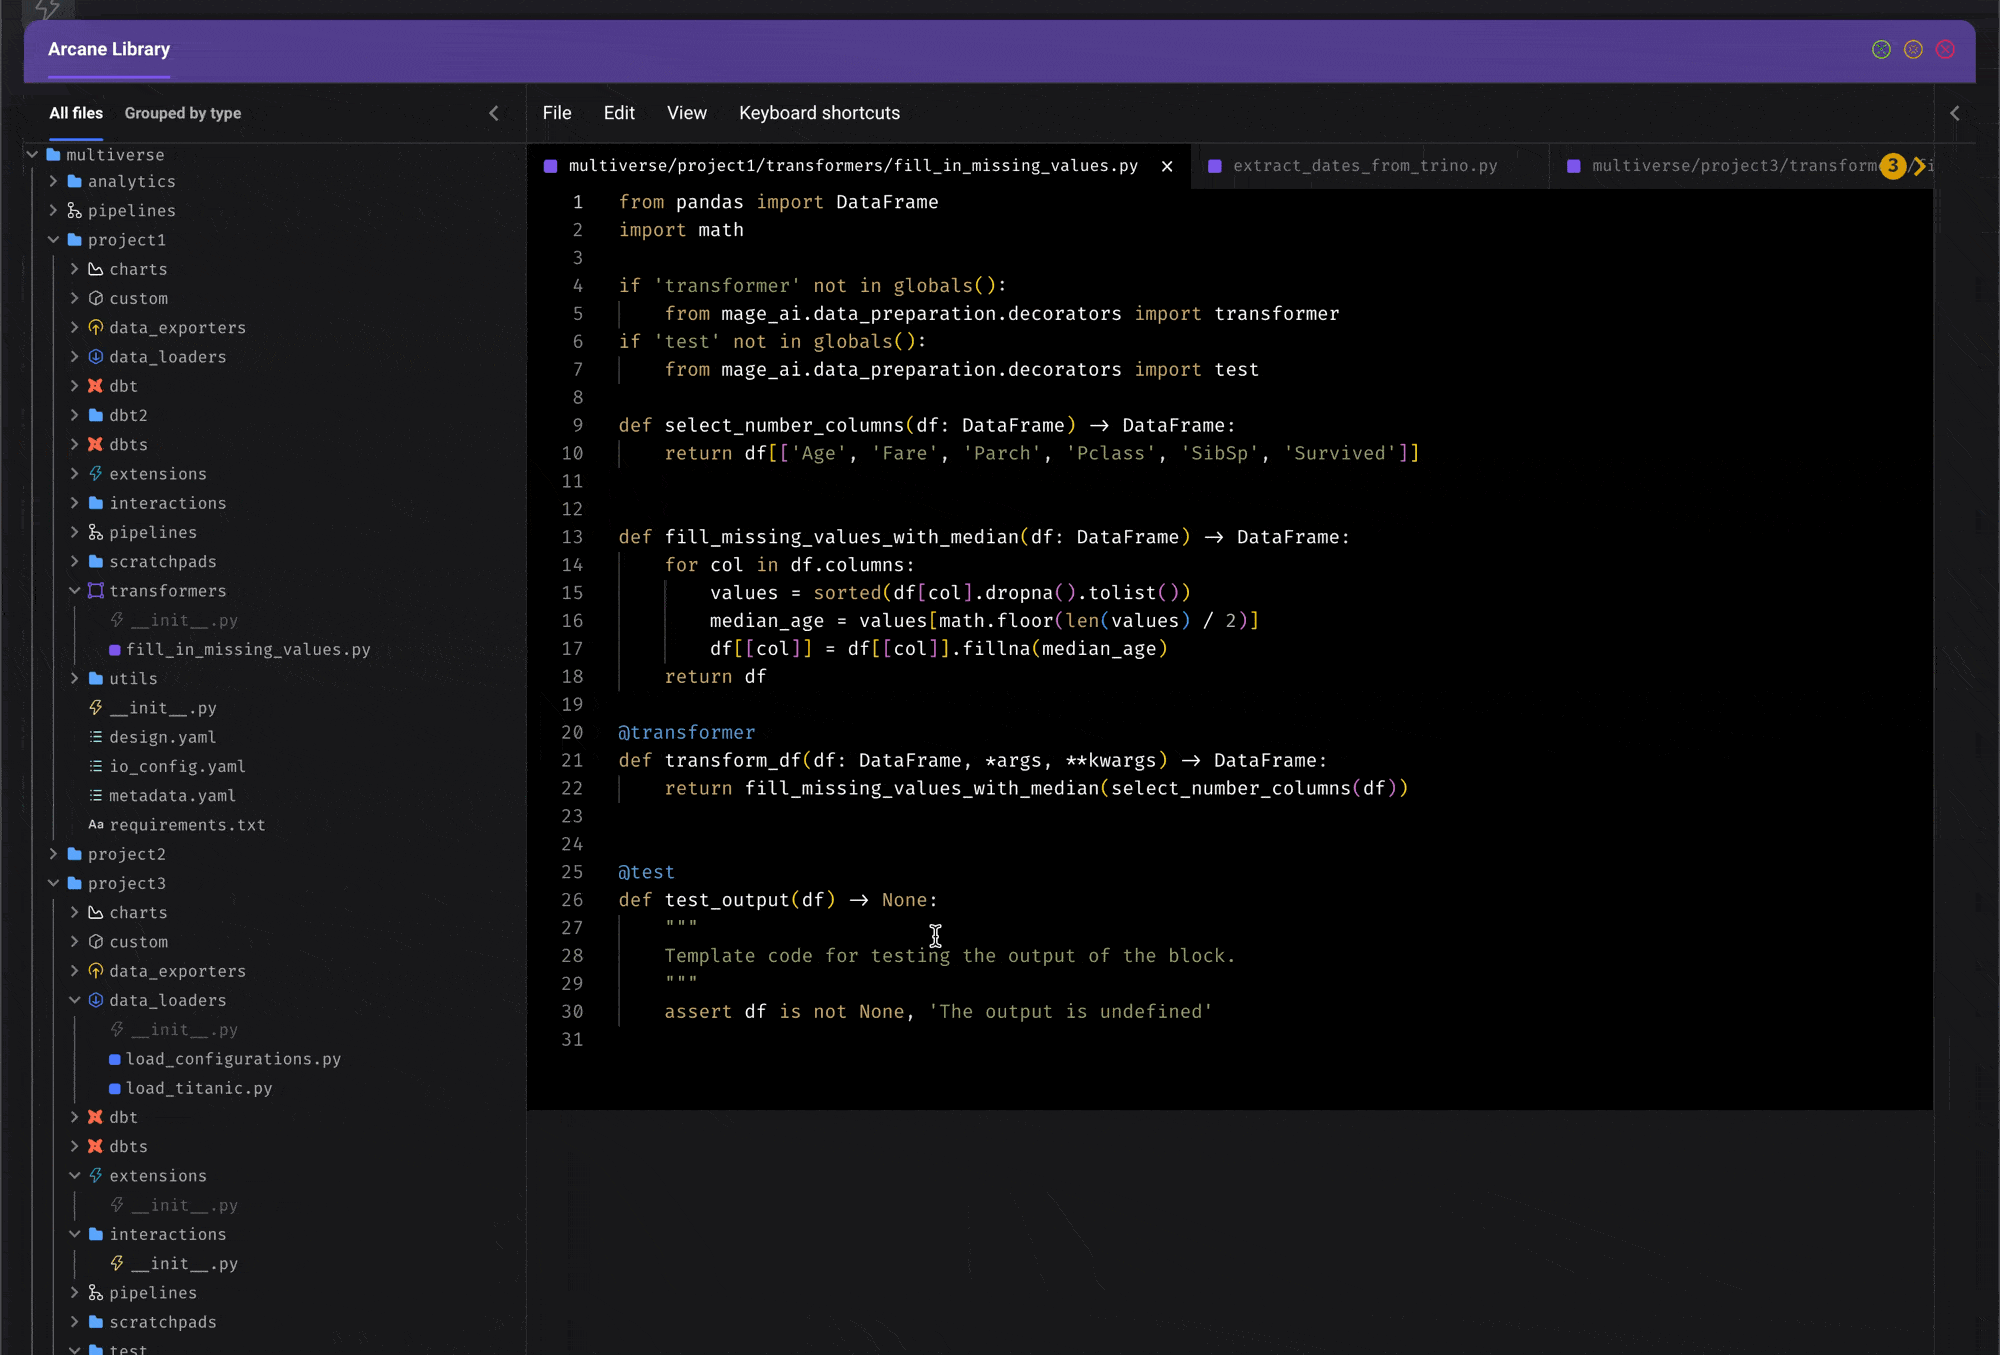Open load_configurations.py file
Image resolution: width=2000 pixels, height=1355 pixels.
(x=233, y=1059)
